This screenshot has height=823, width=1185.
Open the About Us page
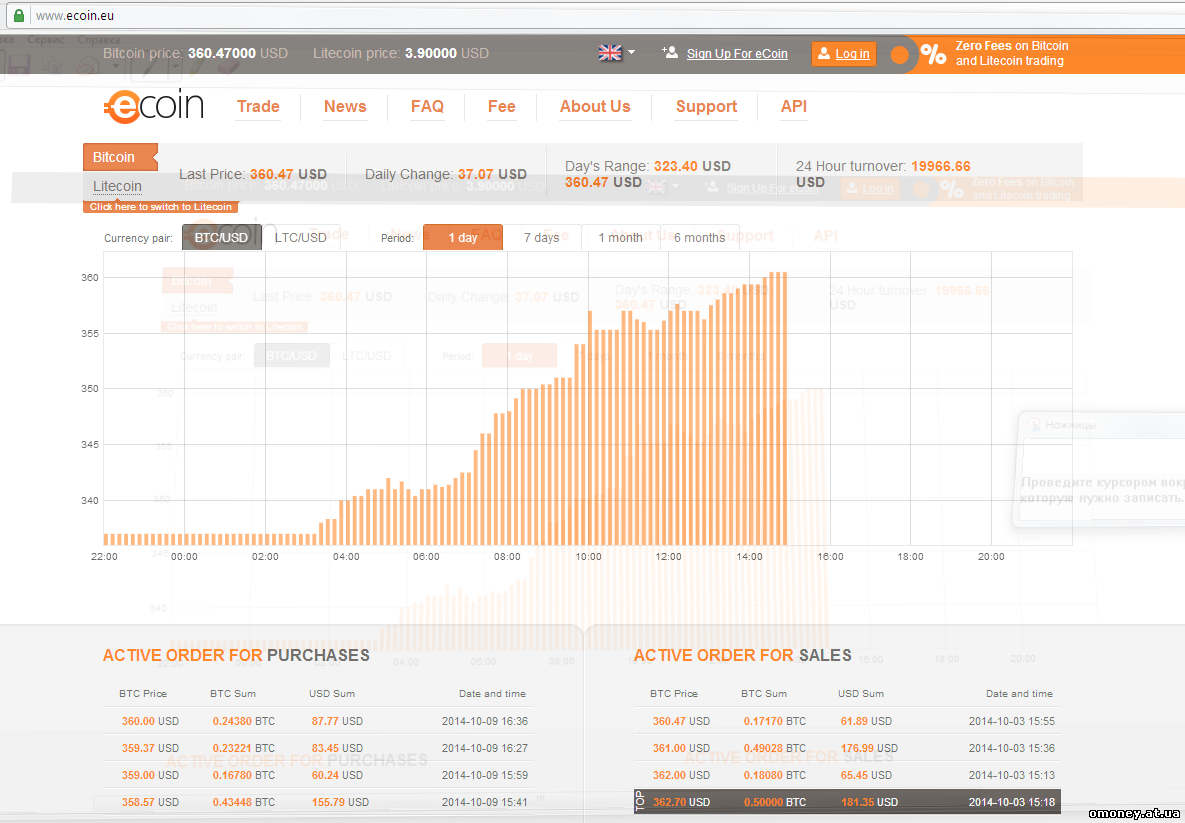point(595,107)
